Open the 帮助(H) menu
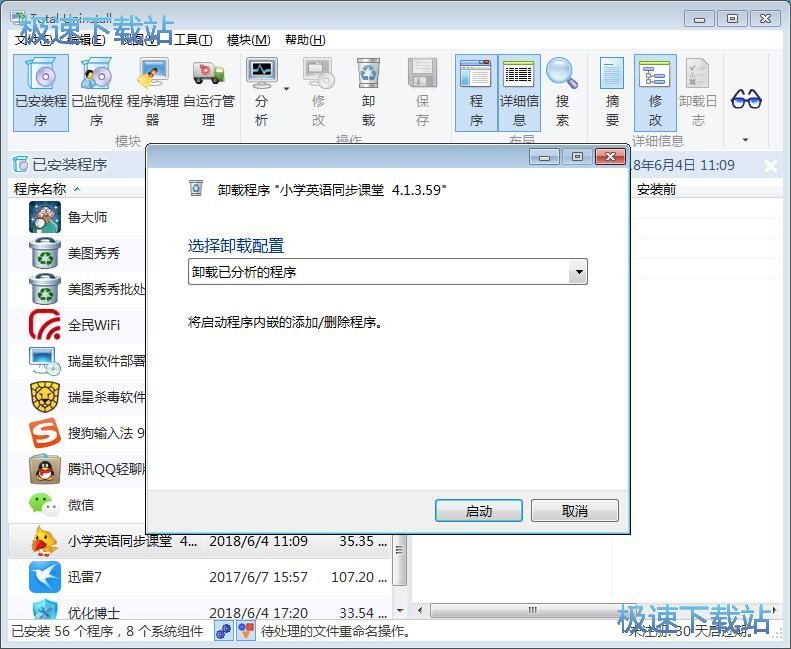 305,40
